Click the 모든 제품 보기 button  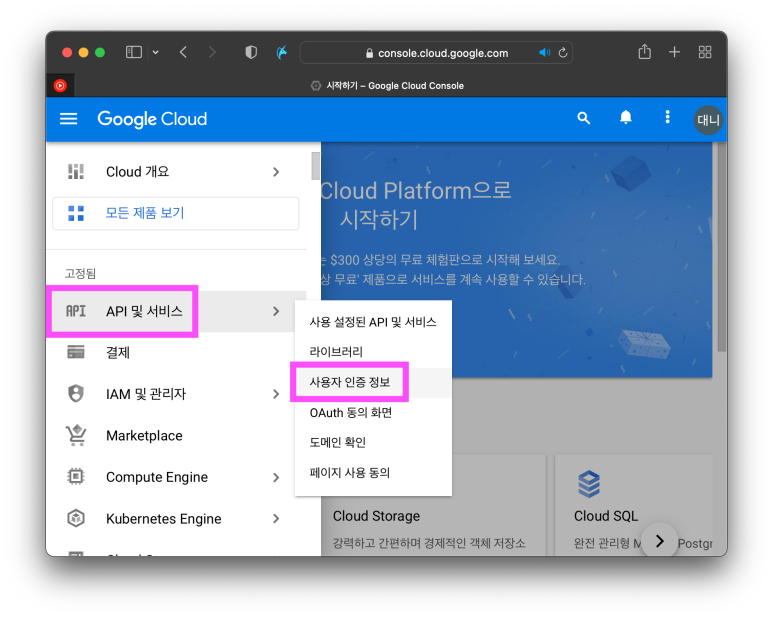pyautogui.click(x=176, y=213)
